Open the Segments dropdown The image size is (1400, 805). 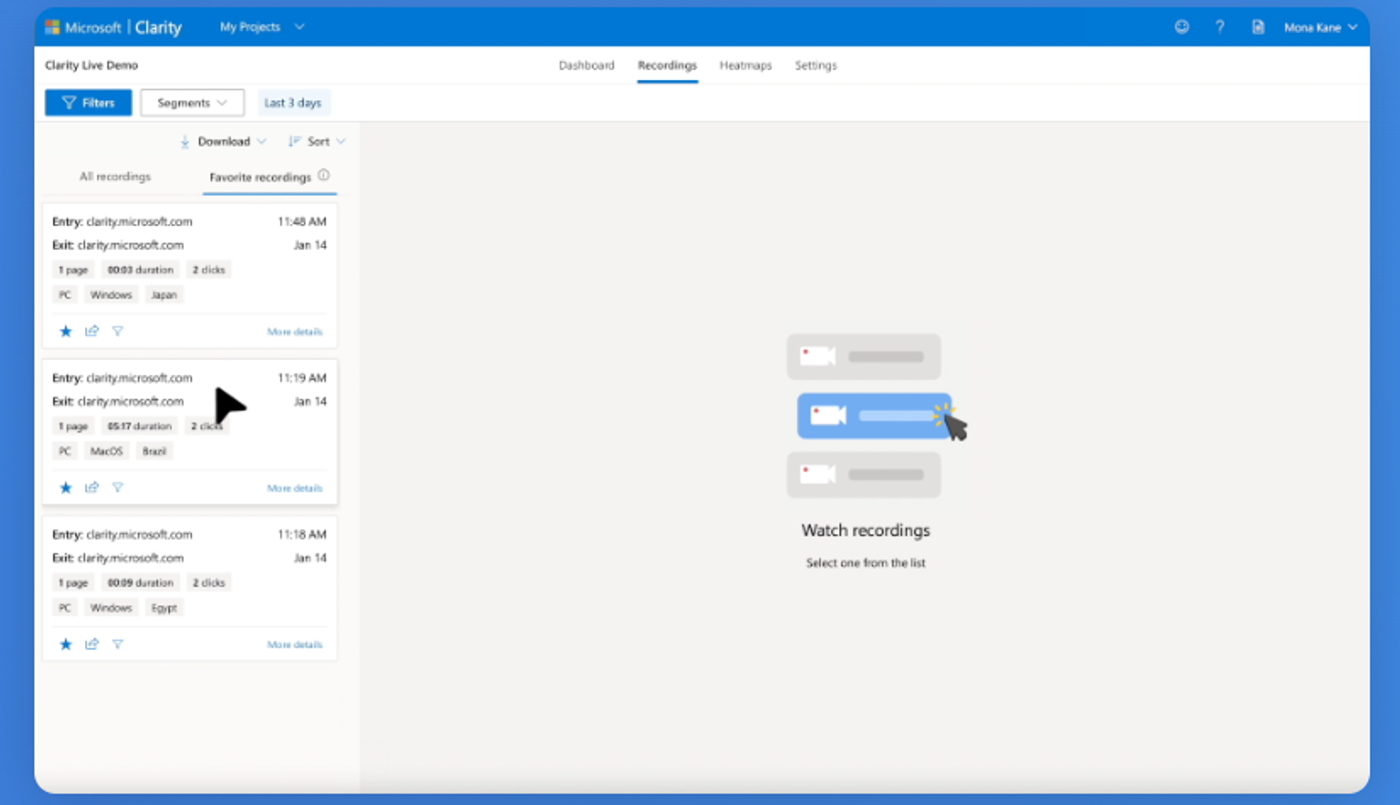[192, 103]
